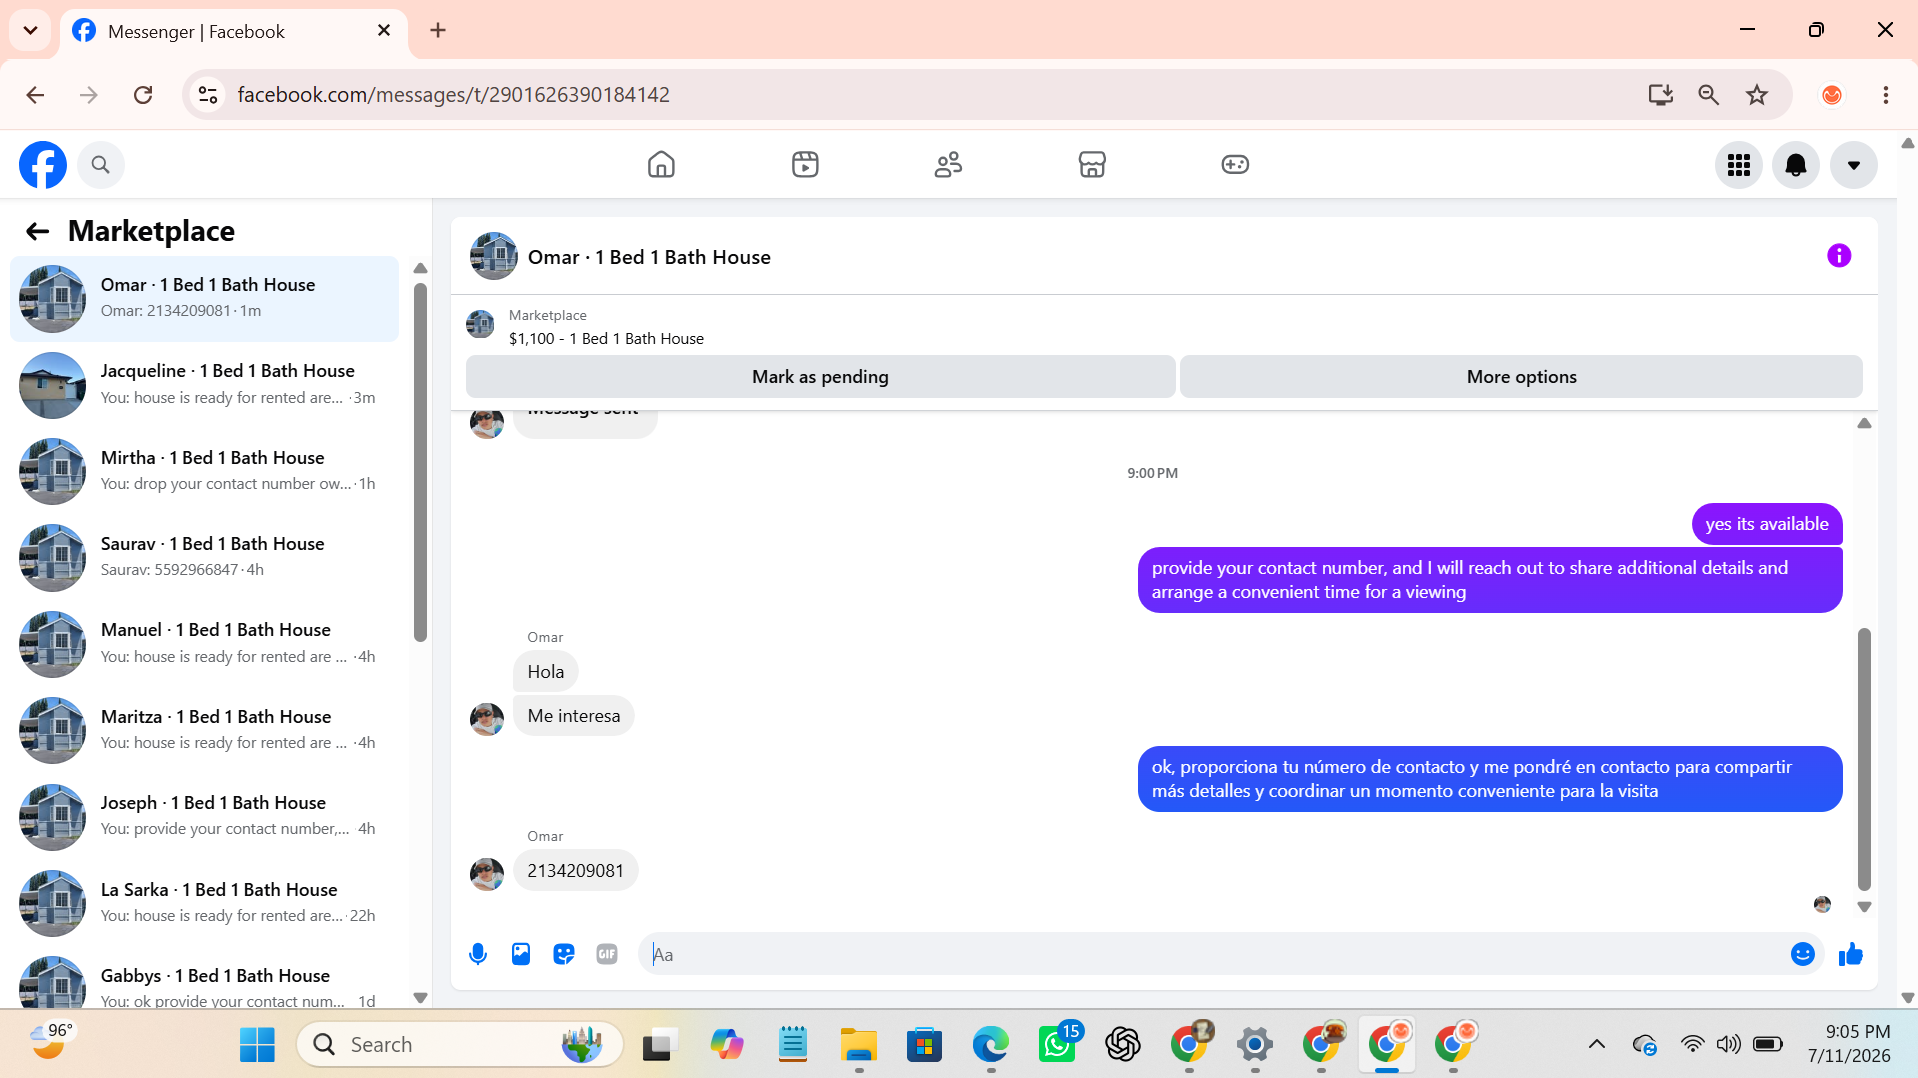Open a new browser tab
This screenshot has width=1918, height=1078.
[438, 30]
